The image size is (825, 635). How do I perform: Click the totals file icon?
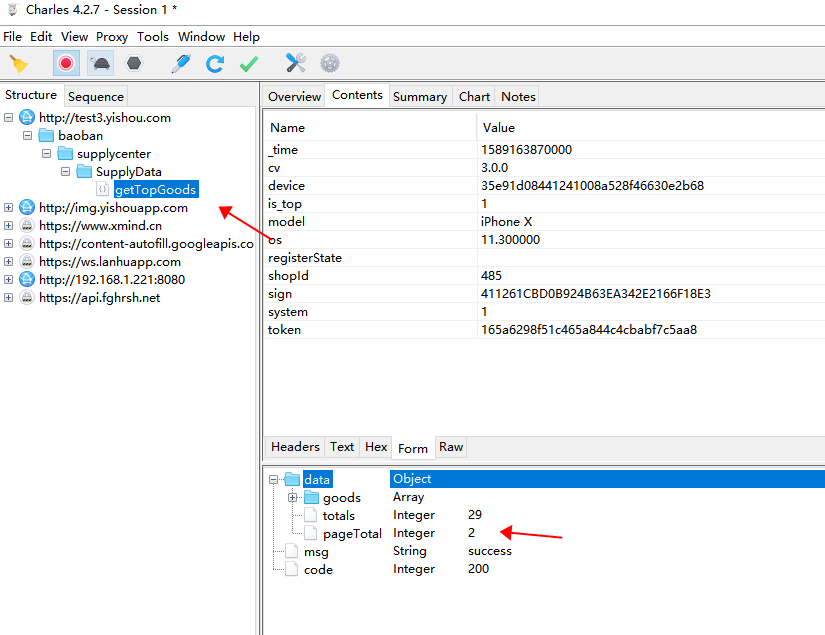[311, 515]
